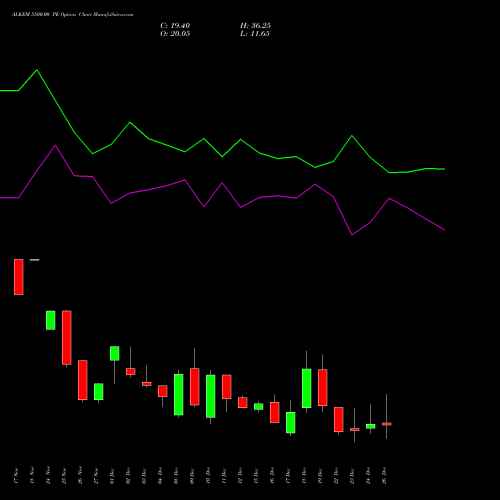This screenshot has width=500, height=500.
Task: Select the high value H: 36.25
Action: tap(255, 26)
